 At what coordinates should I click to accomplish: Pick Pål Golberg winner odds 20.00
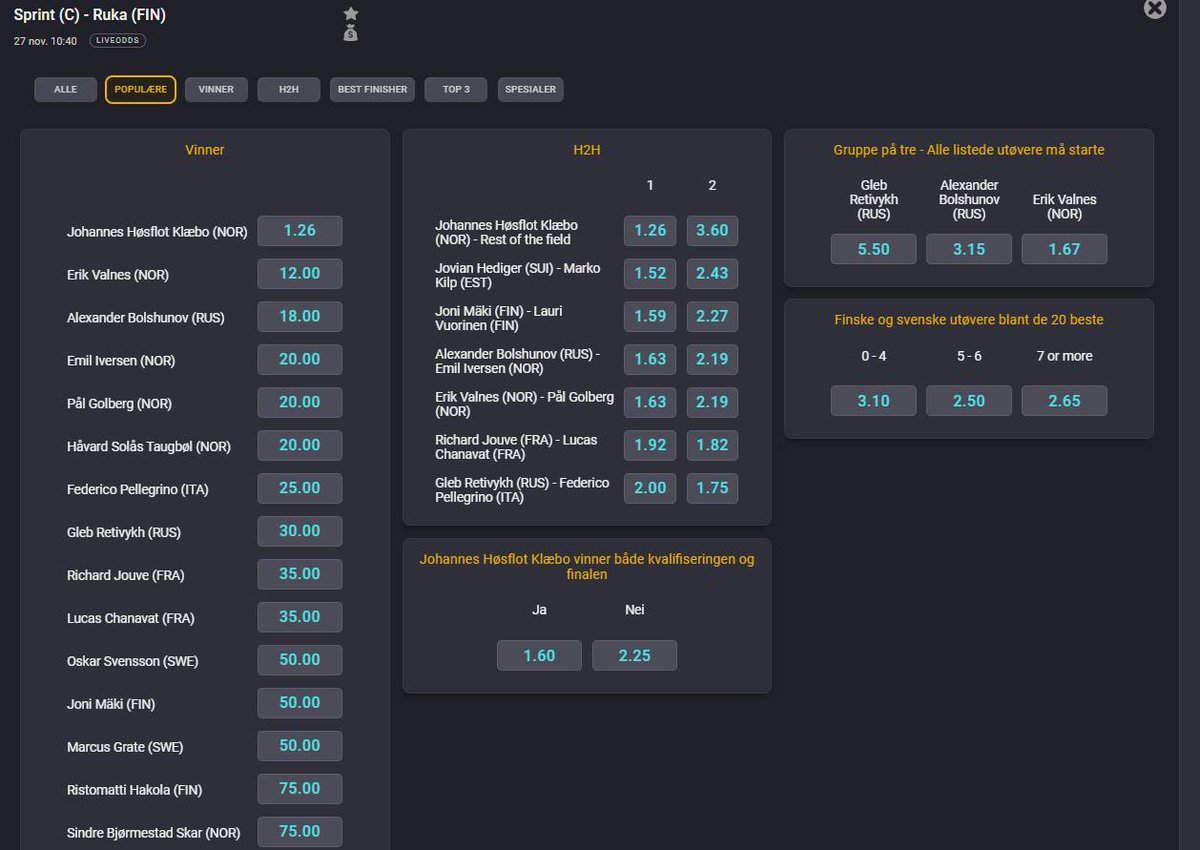coord(300,403)
